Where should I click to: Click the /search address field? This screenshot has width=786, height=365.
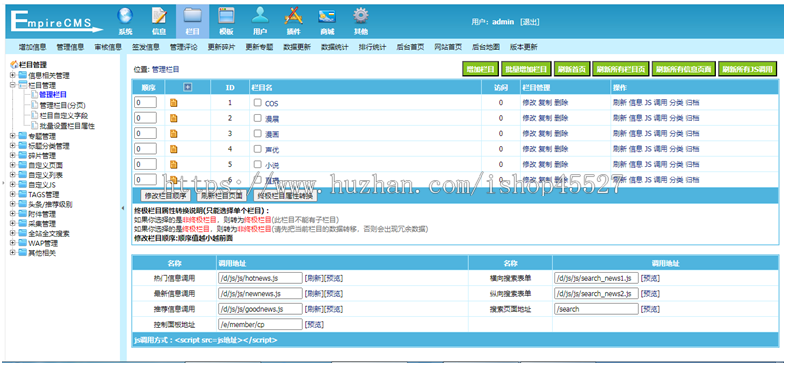(x=597, y=309)
